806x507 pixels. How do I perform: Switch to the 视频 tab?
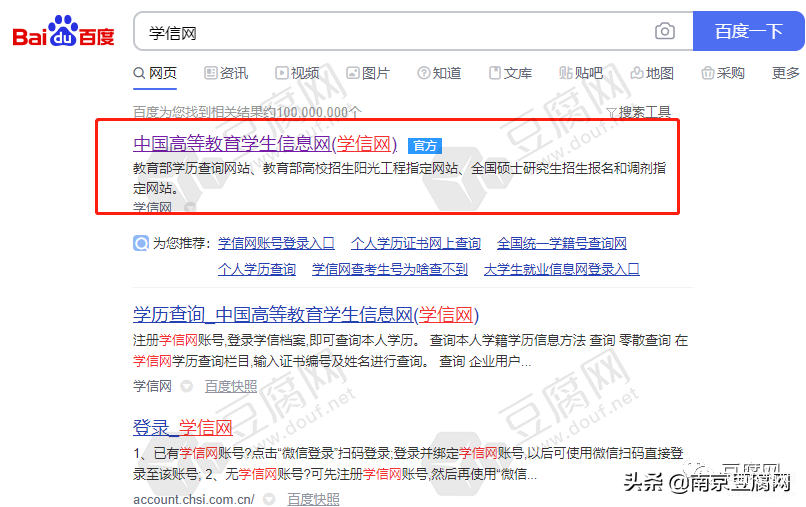[297, 73]
